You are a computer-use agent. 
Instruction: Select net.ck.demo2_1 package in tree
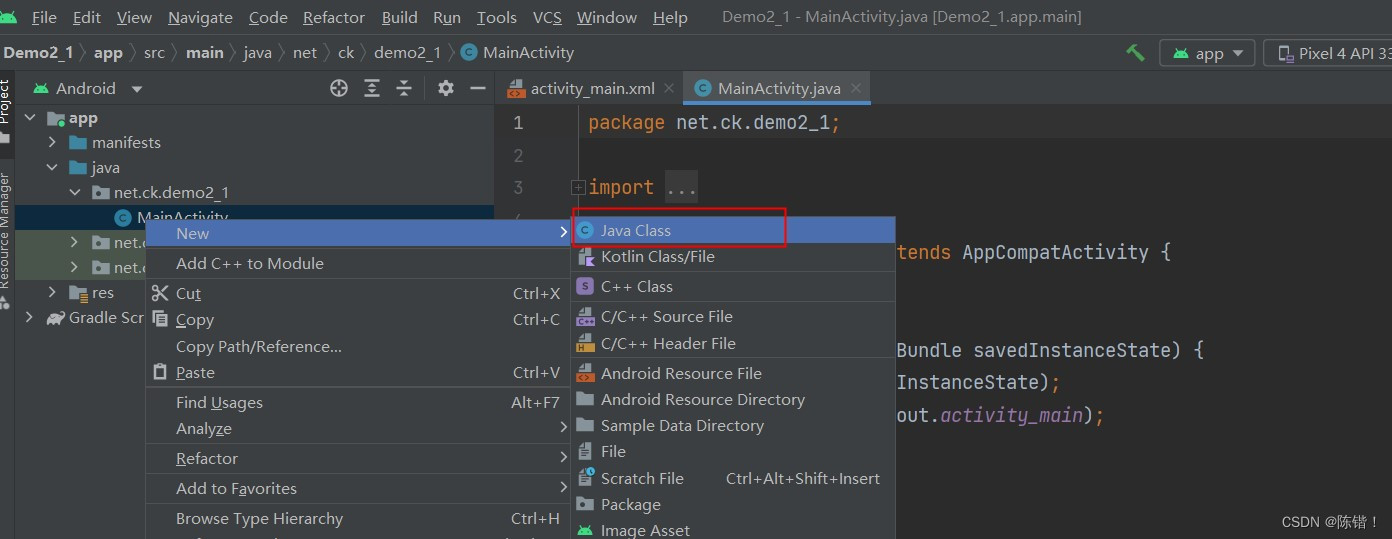(x=171, y=193)
